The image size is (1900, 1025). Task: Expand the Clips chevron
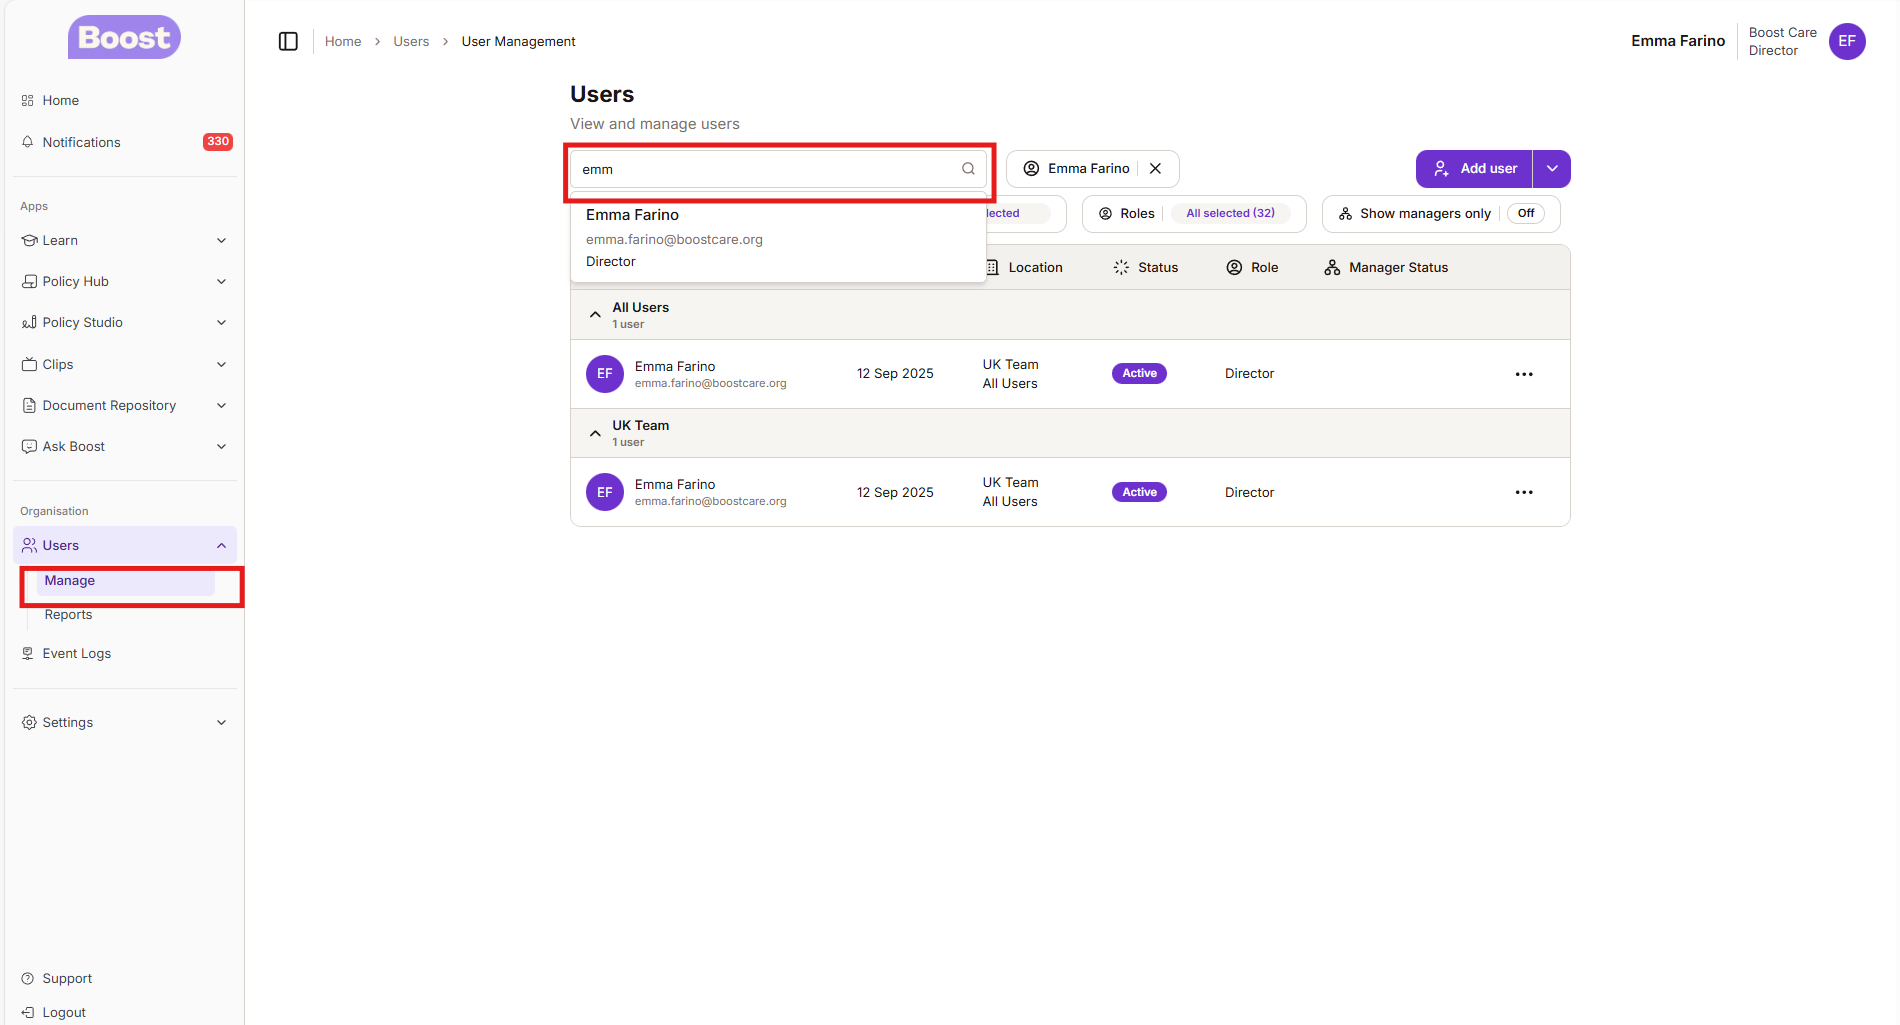pyautogui.click(x=221, y=364)
